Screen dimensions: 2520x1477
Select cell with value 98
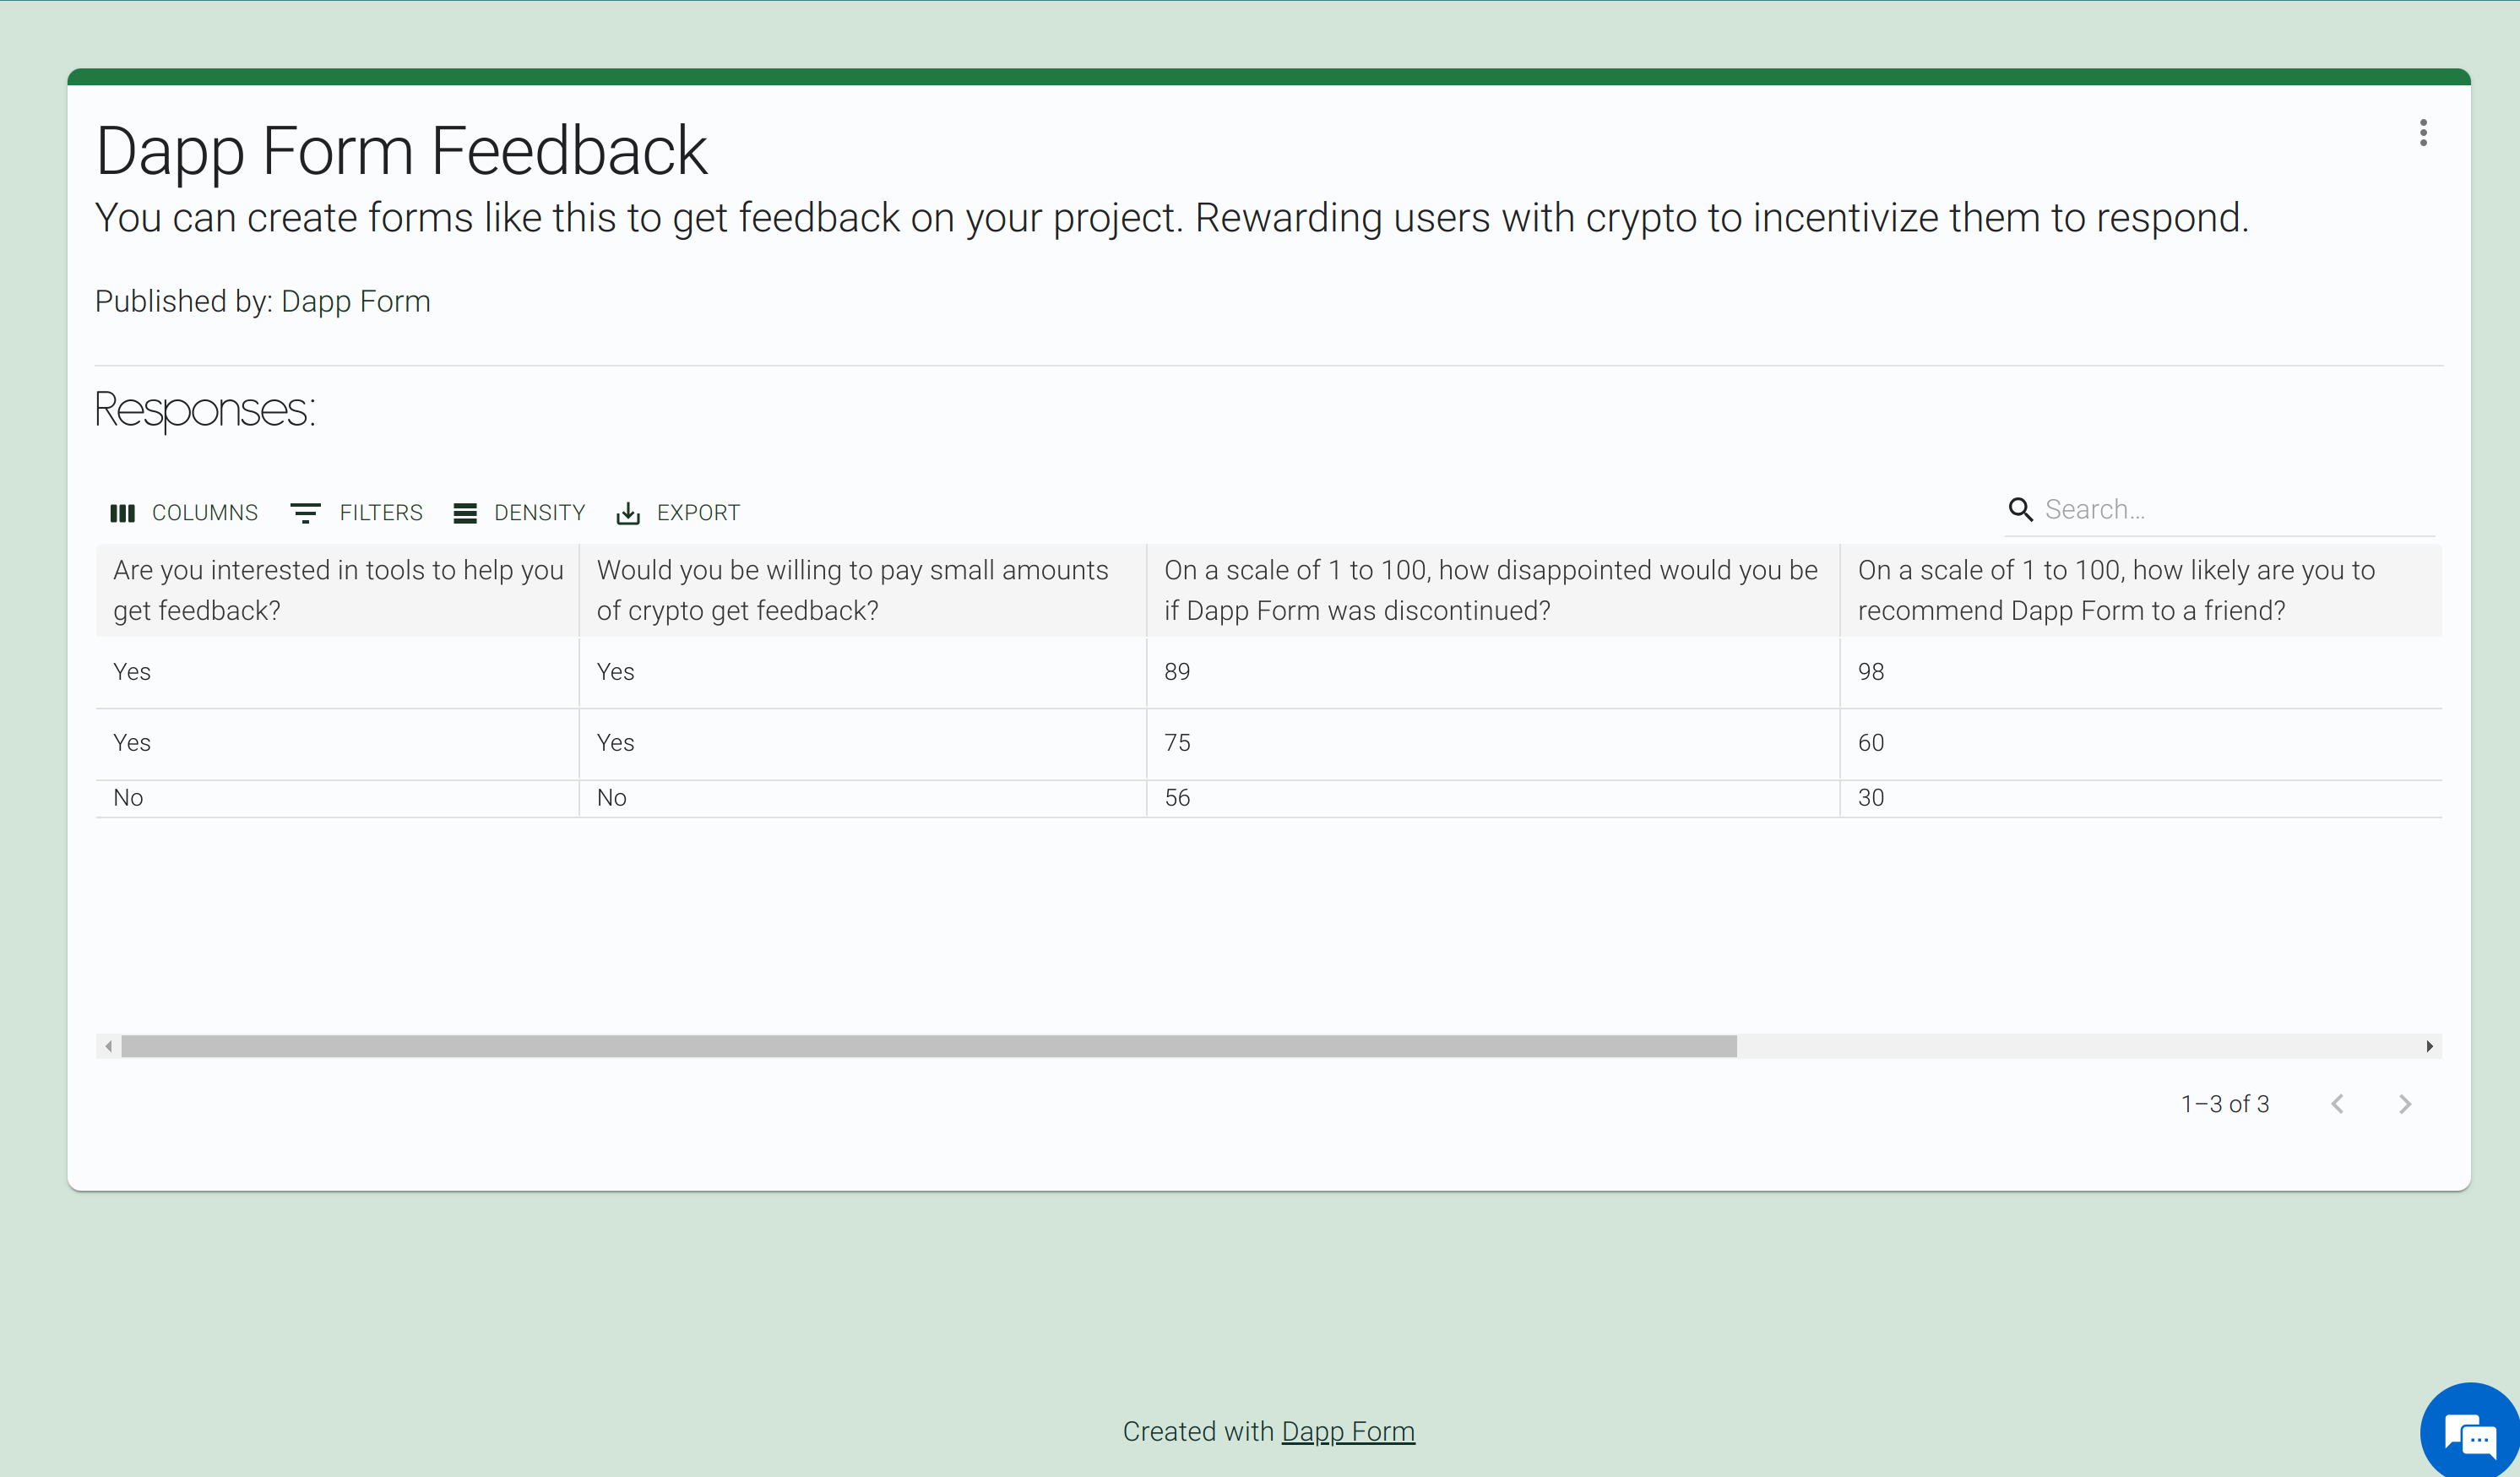pos(2141,672)
